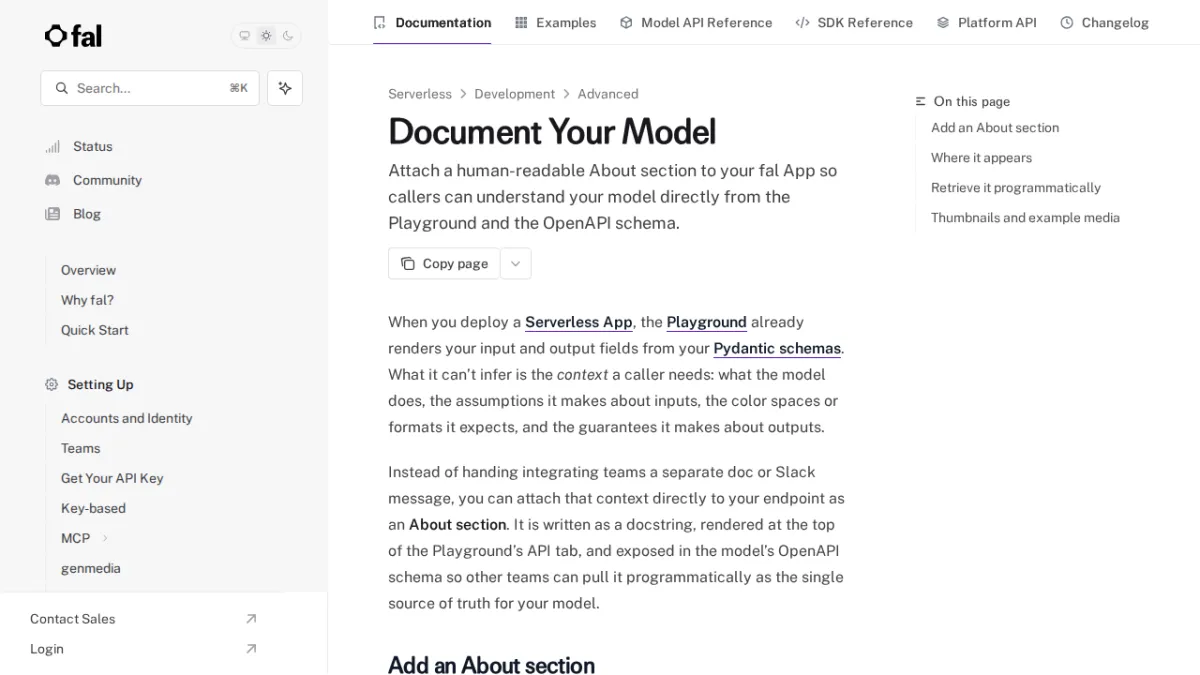Screen dimensions: 1200x675
Task: Click the Copy page button
Action: pyautogui.click(x=444, y=264)
